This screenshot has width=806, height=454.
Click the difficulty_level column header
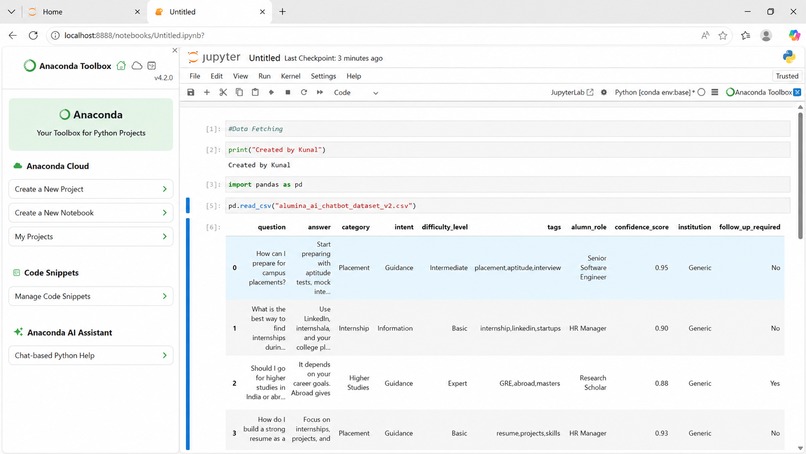[445, 227]
